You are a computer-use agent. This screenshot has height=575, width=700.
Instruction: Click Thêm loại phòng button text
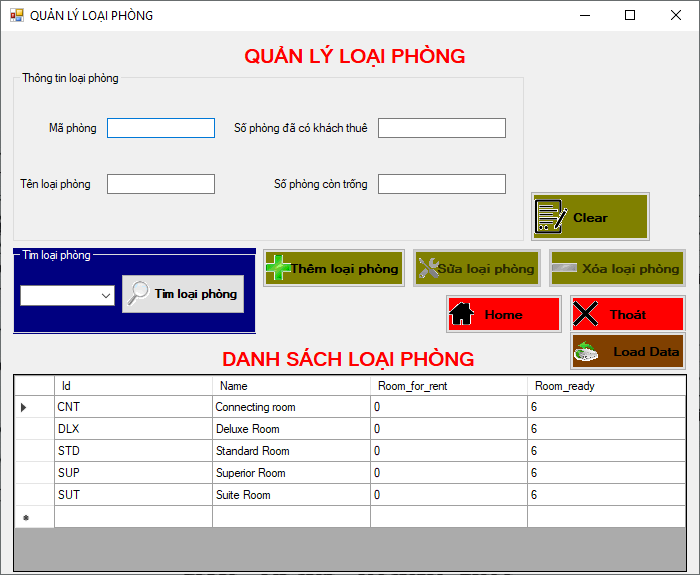[344, 269]
